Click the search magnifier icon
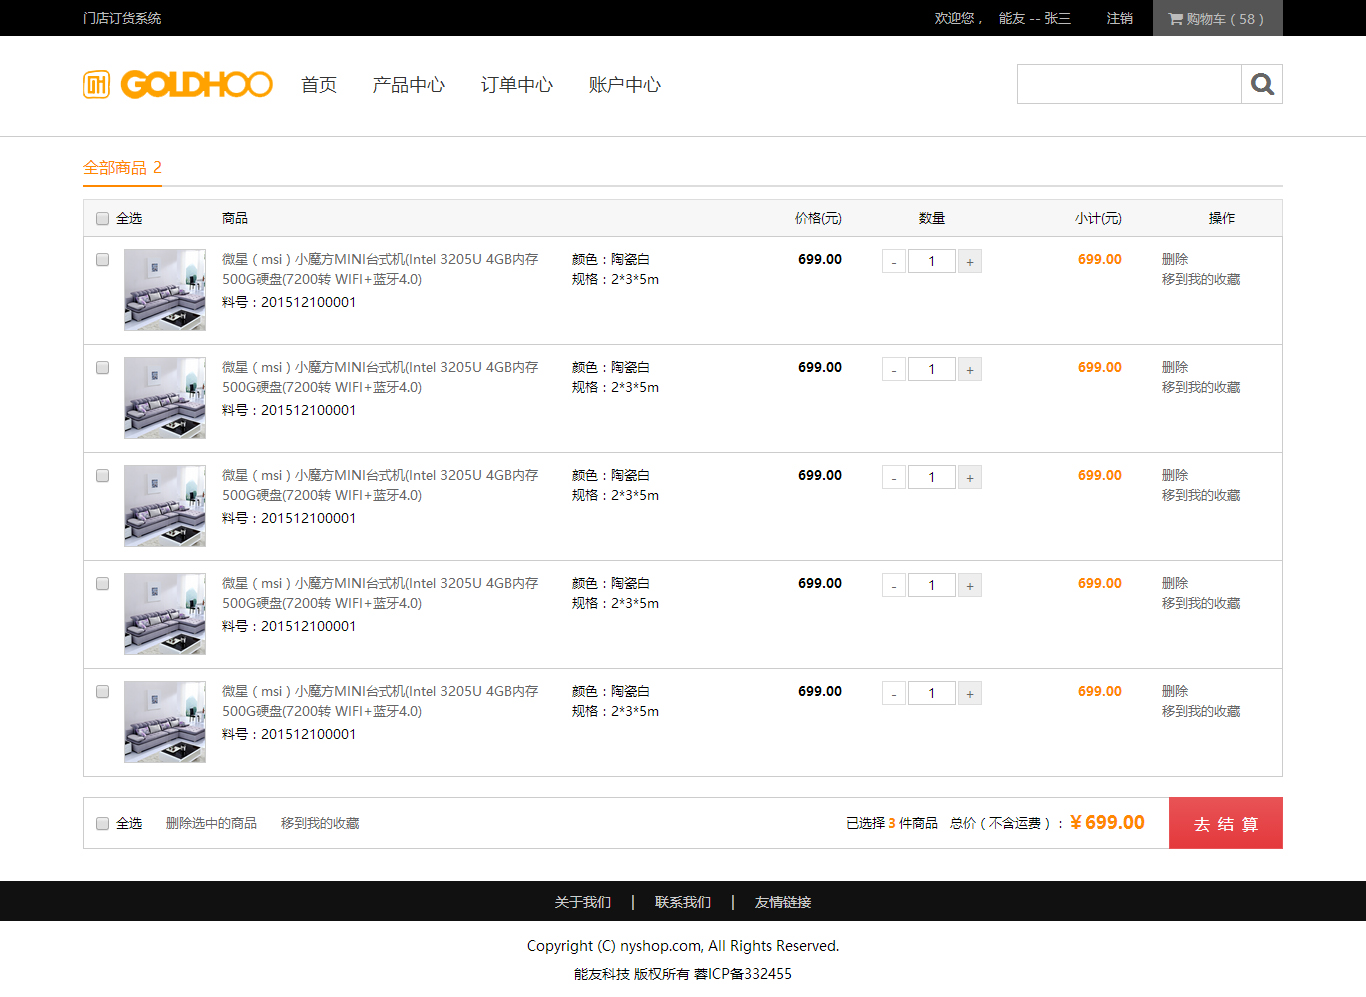The image size is (1366, 997). [x=1262, y=84]
